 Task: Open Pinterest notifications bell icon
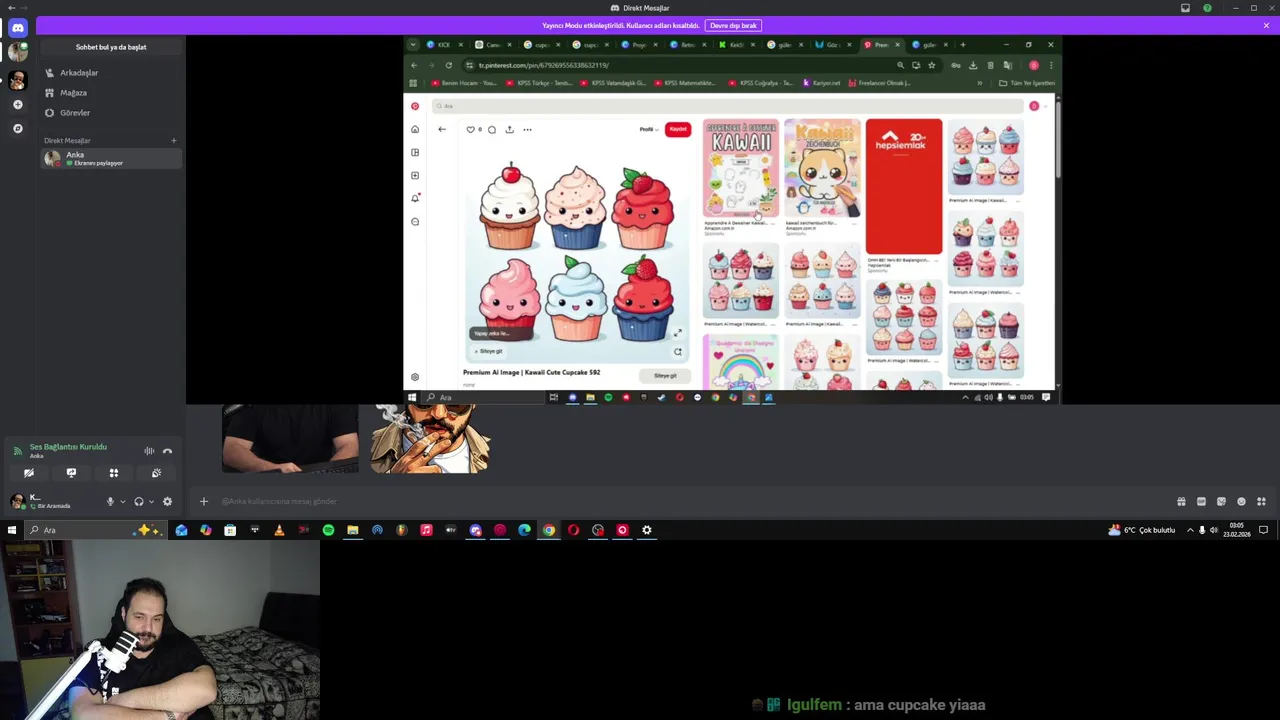coord(415,198)
